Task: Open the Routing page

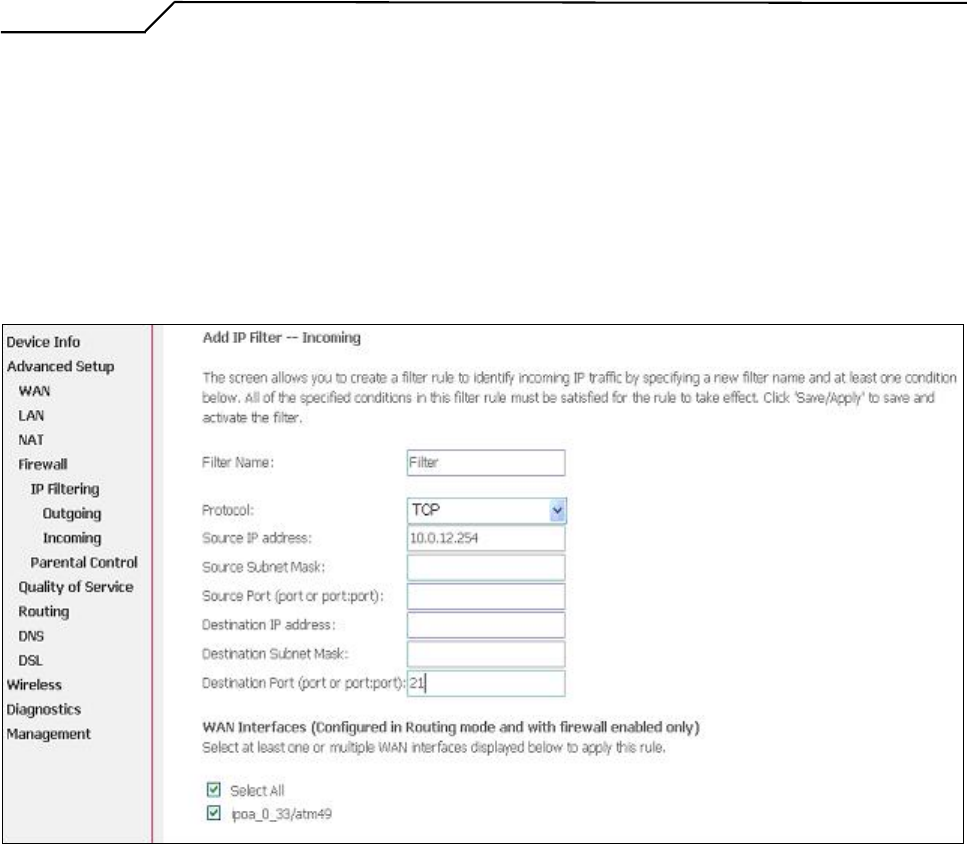Action: point(44,612)
